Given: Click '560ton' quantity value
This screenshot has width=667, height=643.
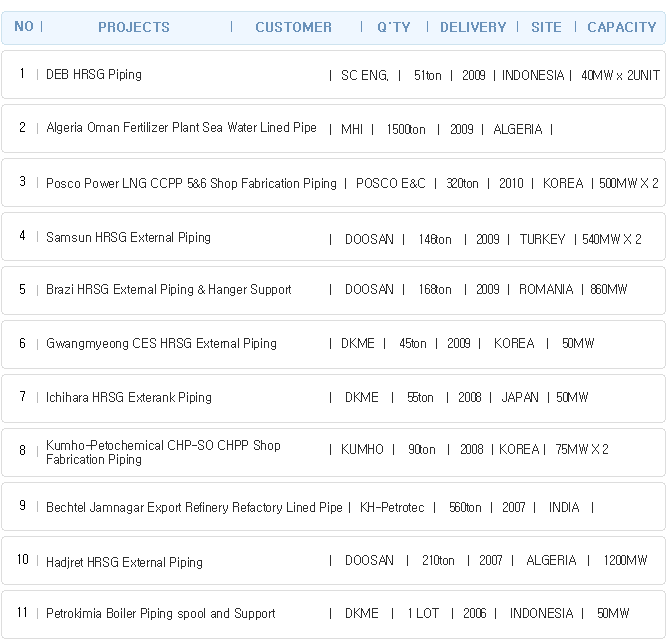Looking at the screenshot, I should click(x=465, y=507).
